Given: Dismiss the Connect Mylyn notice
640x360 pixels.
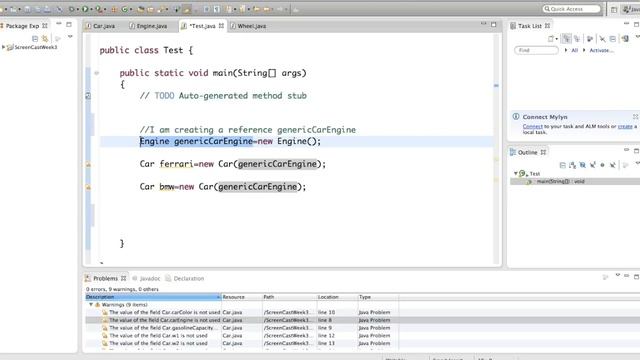Looking at the screenshot, I should coord(636,117).
